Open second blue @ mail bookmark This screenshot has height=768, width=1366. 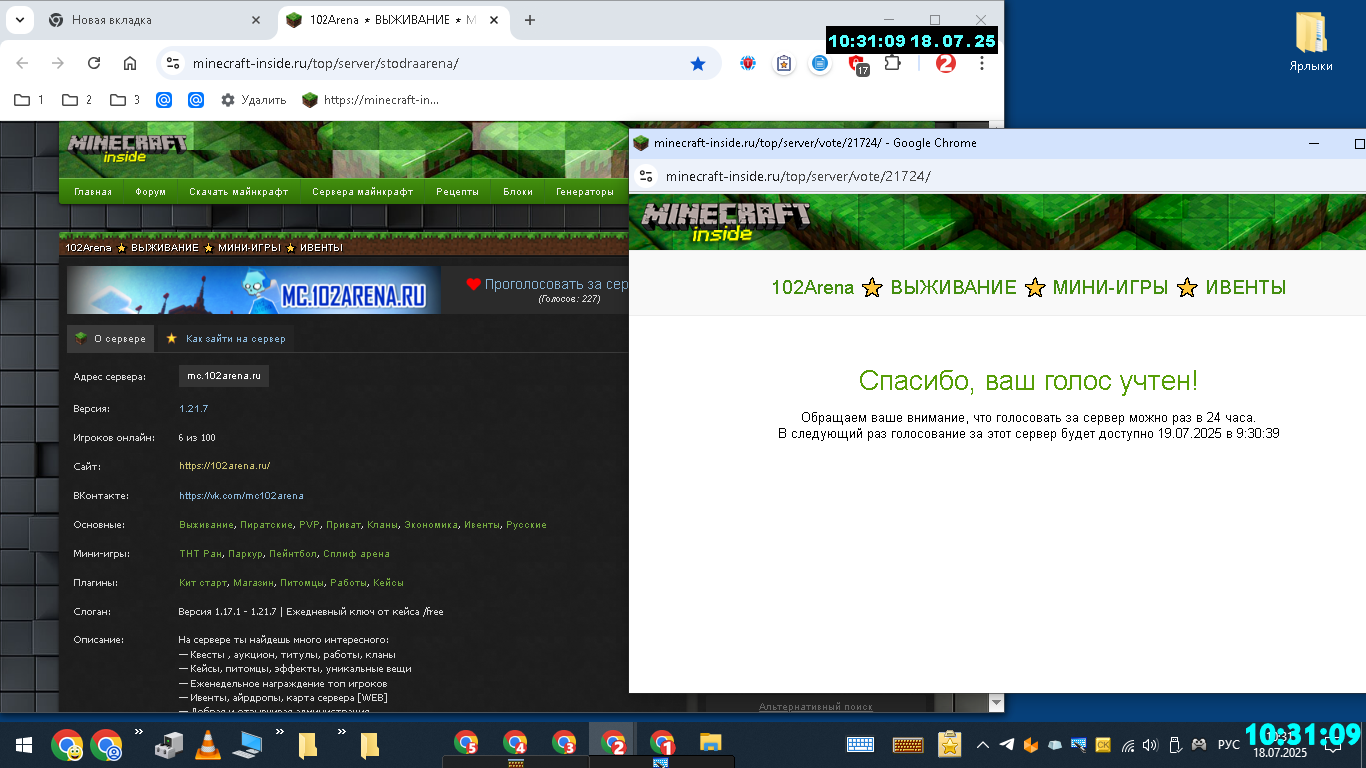[196, 100]
